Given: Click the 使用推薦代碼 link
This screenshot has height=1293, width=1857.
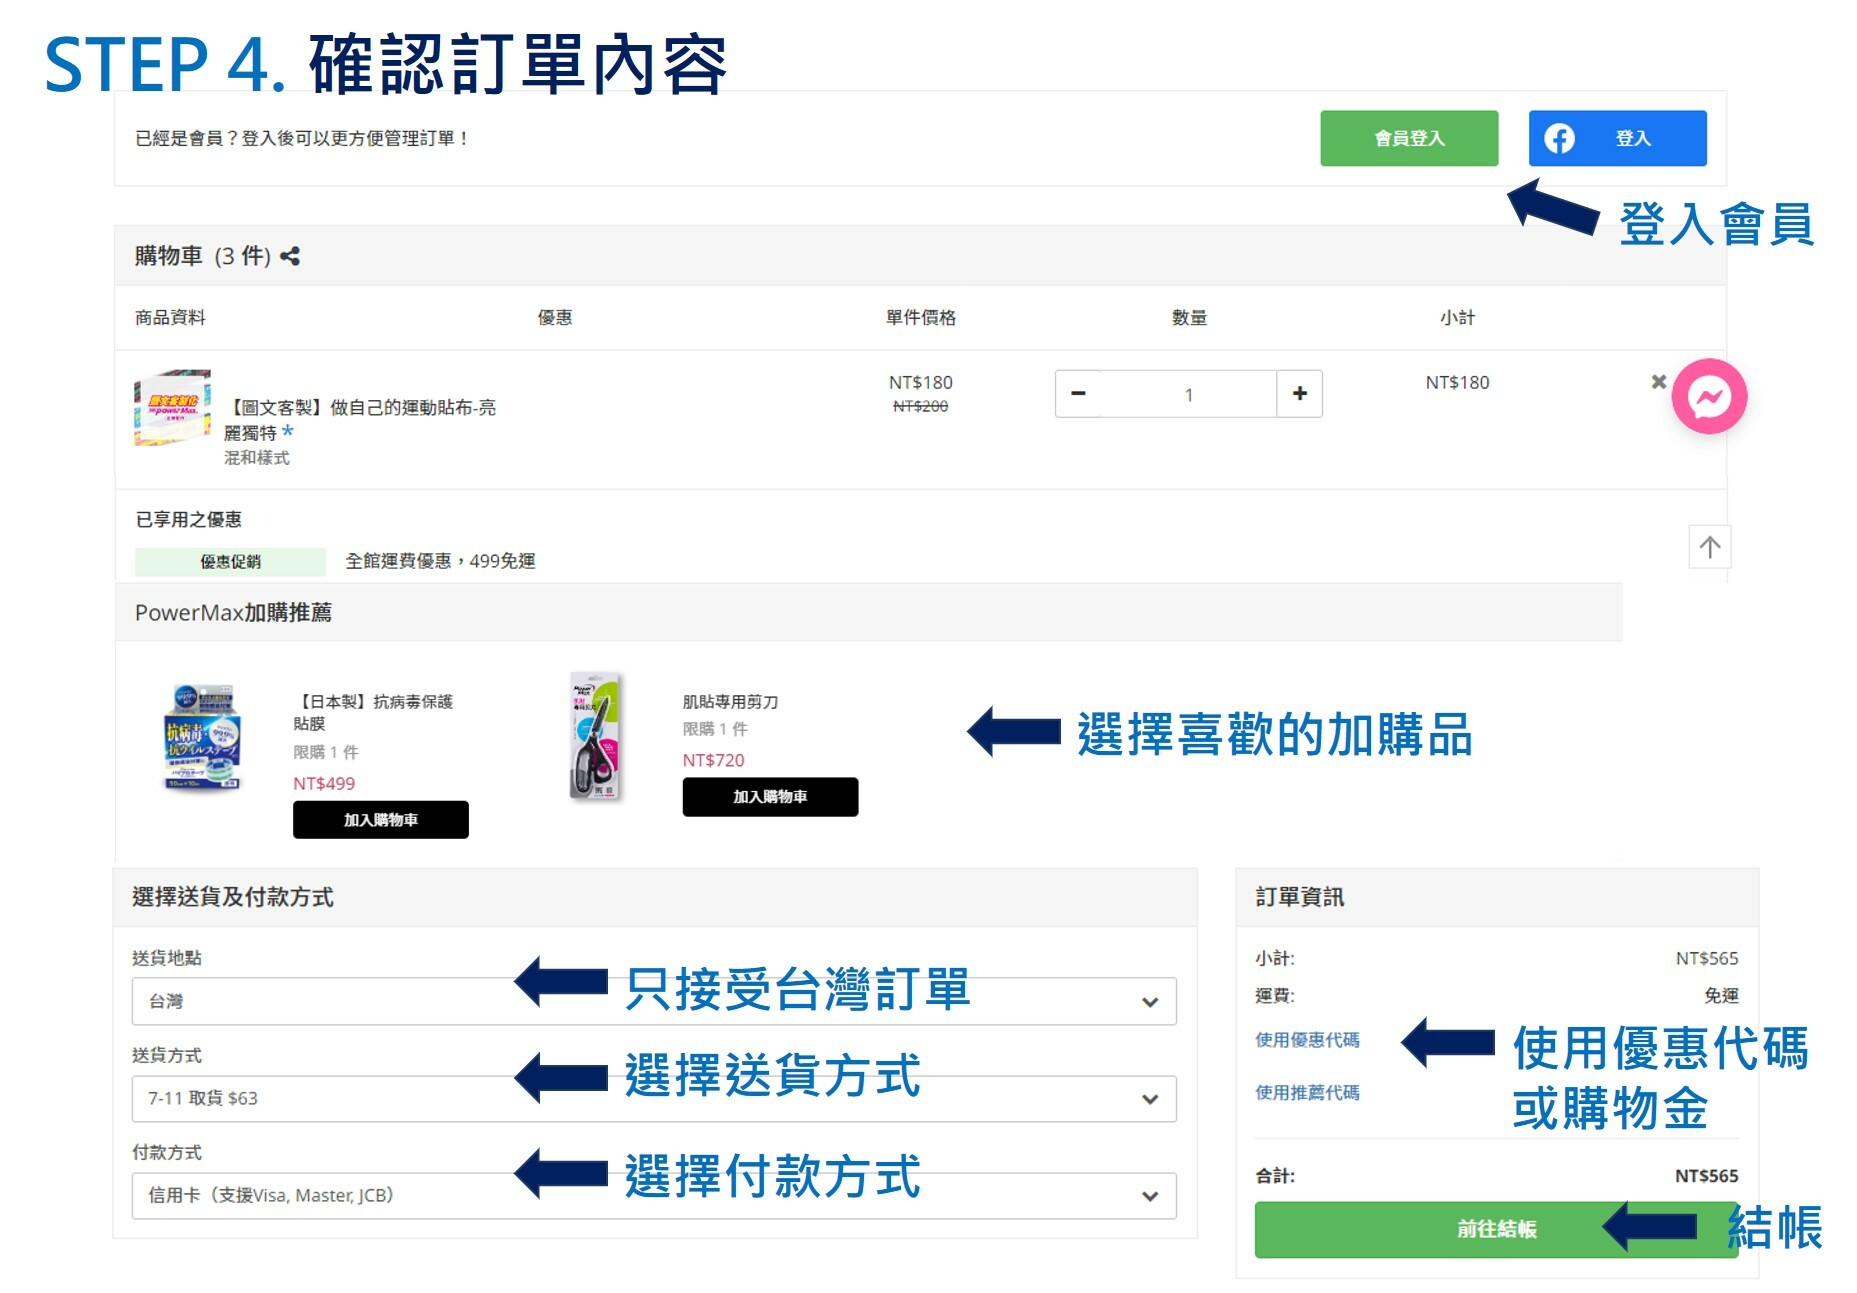Looking at the screenshot, I should pyautogui.click(x=1307, y=1093).
